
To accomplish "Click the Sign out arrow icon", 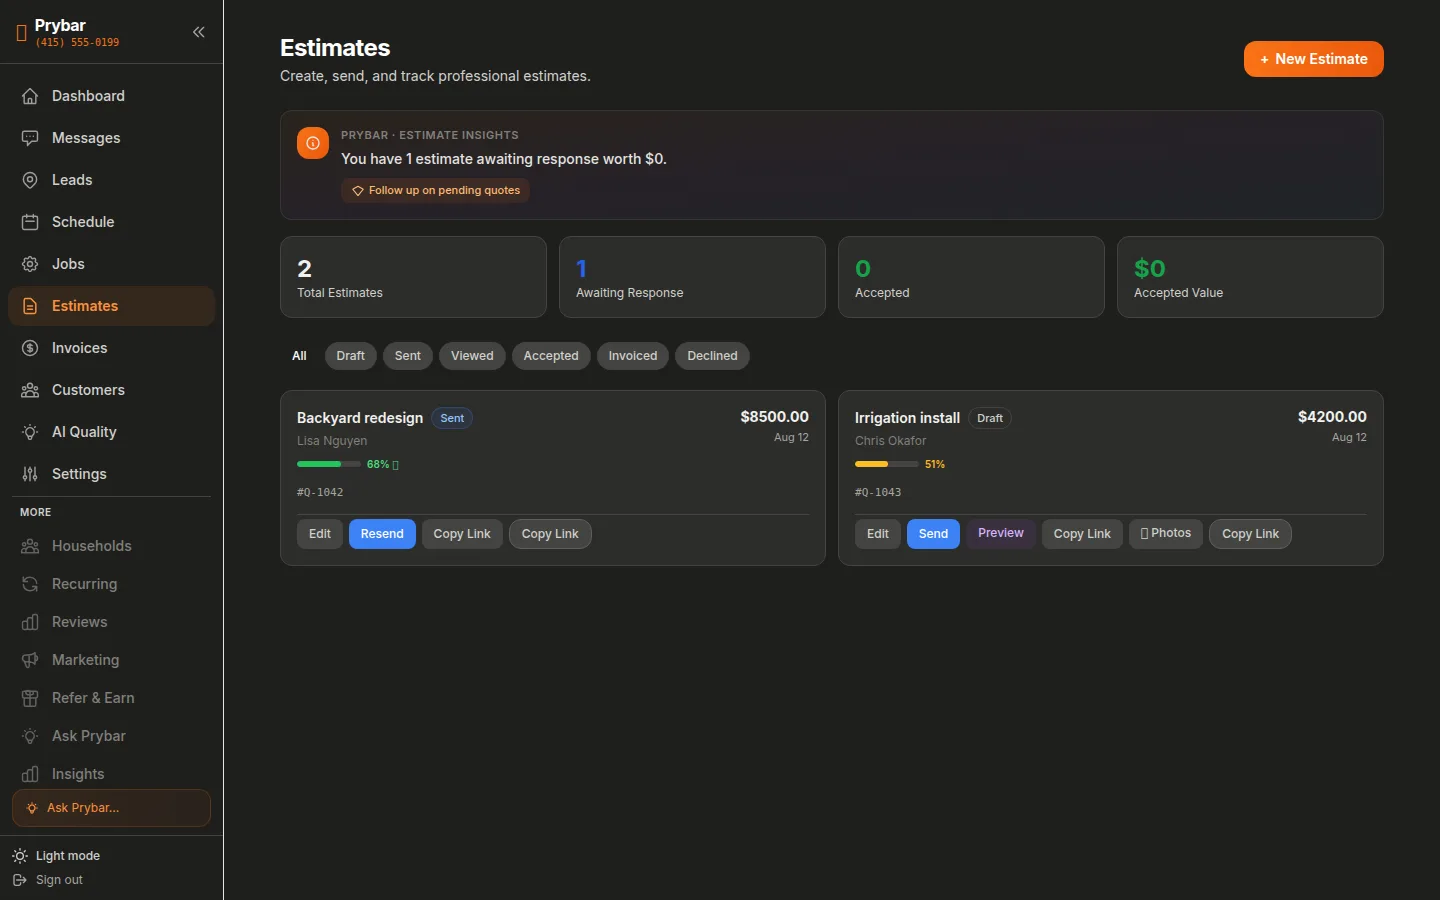I will (x=20, y=880).
